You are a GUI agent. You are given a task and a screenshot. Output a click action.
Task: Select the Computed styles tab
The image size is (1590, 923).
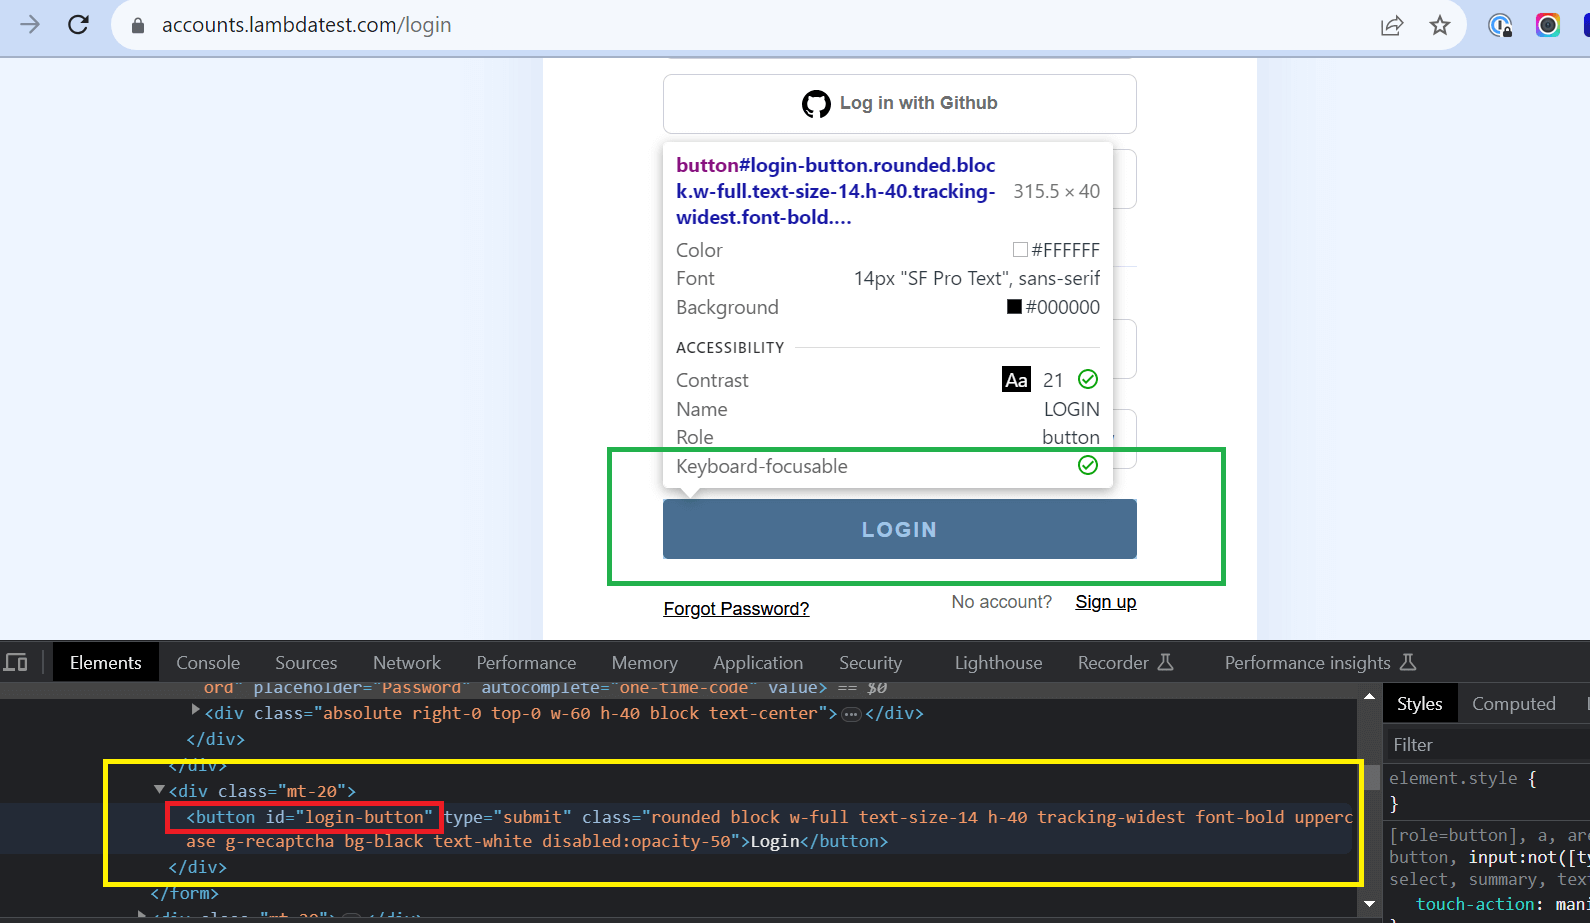[1513, 704]
